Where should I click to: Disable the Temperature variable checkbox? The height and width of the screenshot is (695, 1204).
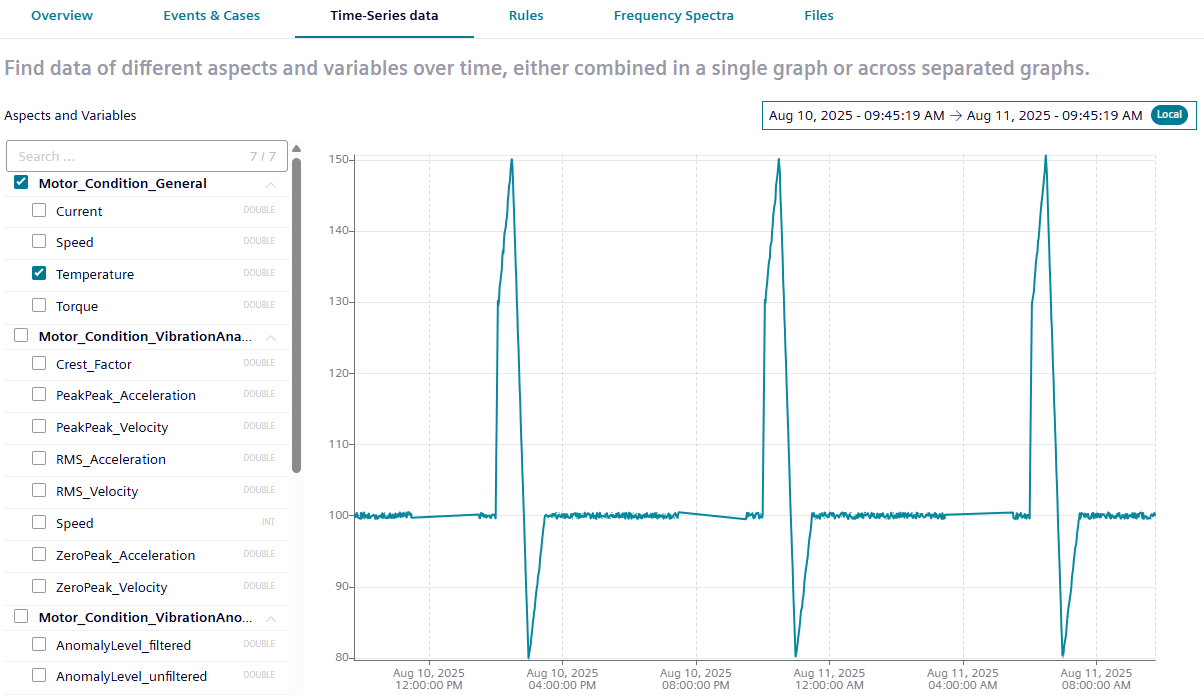39,273
